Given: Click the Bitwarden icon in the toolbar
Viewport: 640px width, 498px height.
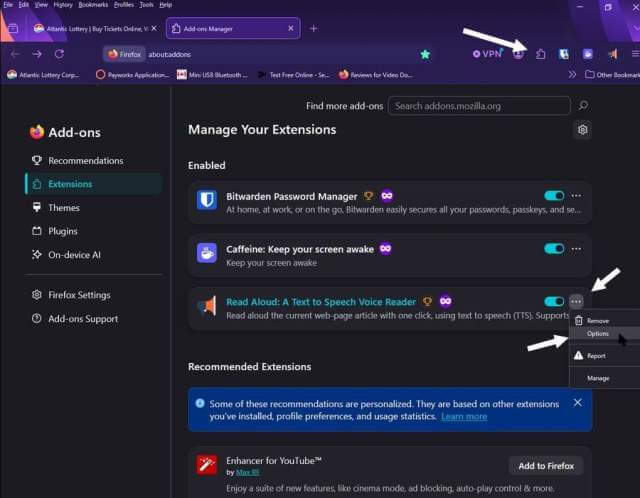Looking at the screenshot, I should pos(564,54).
